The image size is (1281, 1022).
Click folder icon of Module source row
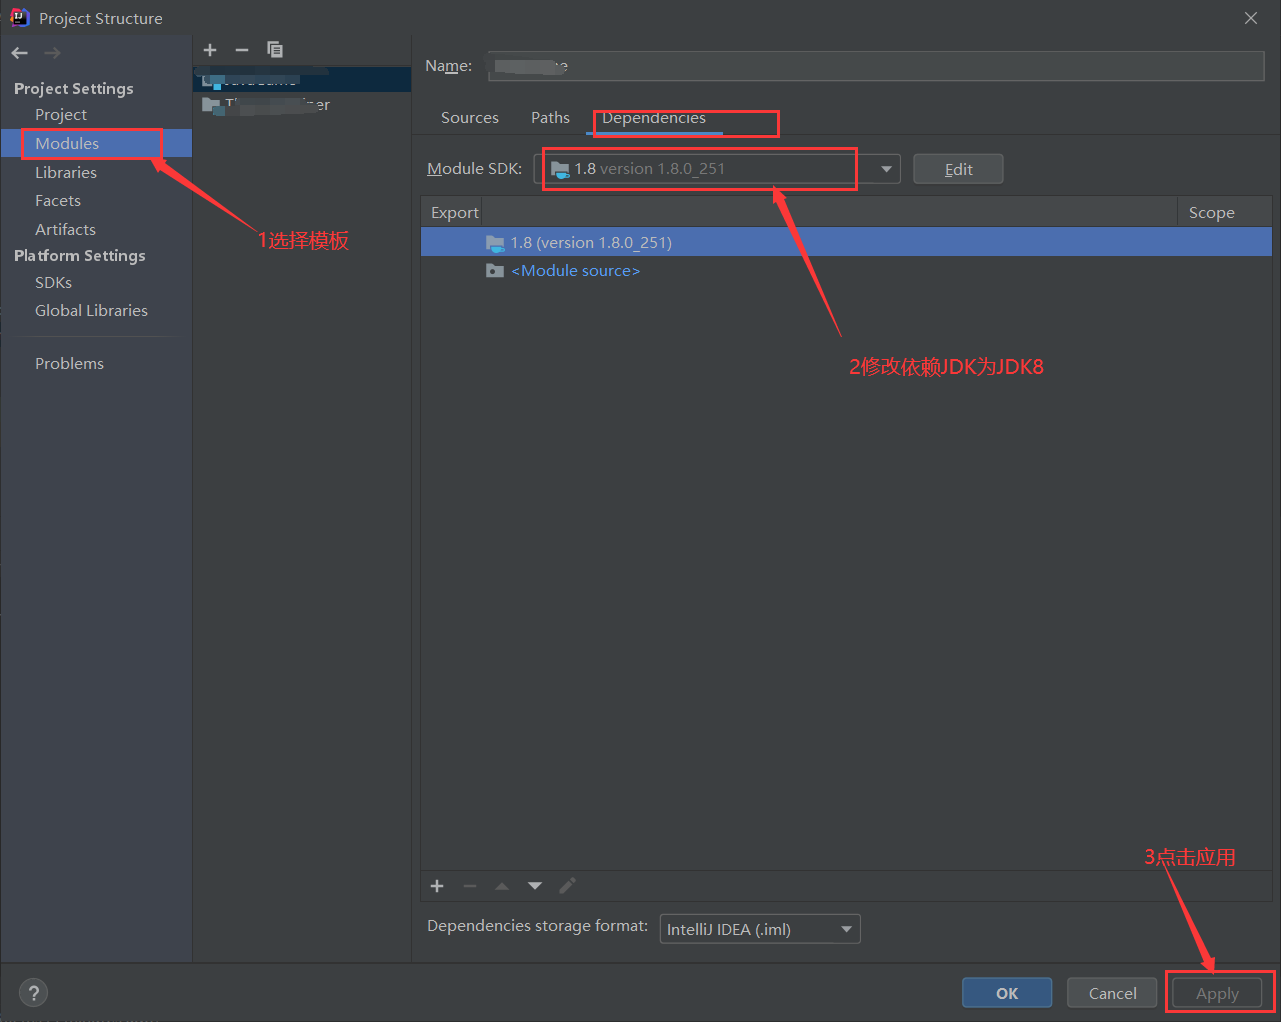pos(495,271)
